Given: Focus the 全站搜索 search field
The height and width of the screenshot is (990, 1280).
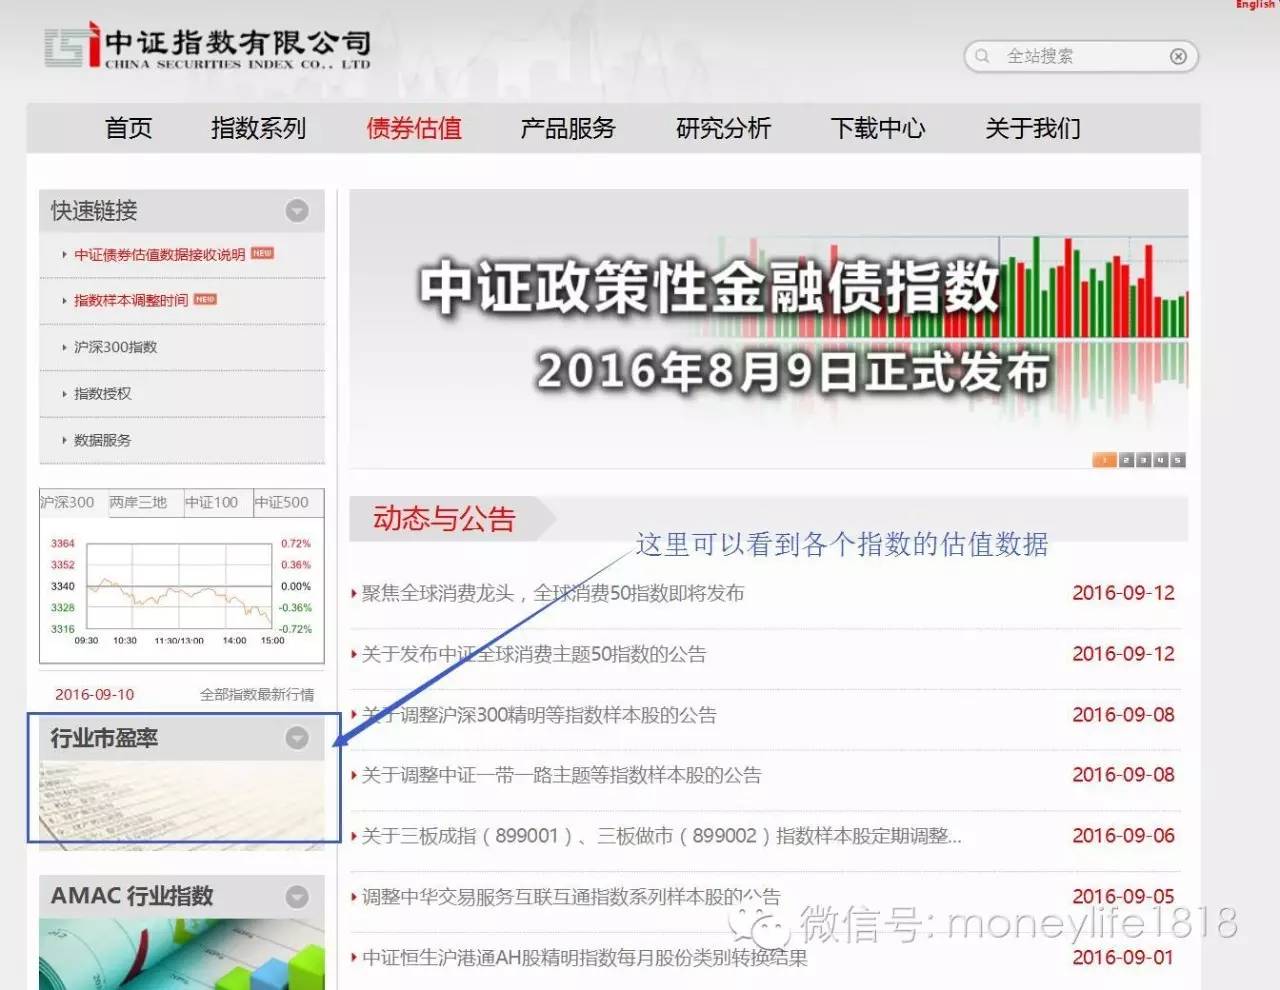Looking at the screenshot, I should (1080, 56).
